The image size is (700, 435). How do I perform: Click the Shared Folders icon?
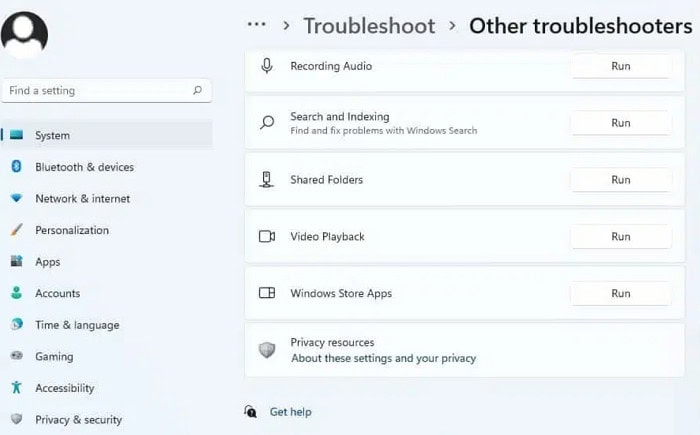coord(267,180)
